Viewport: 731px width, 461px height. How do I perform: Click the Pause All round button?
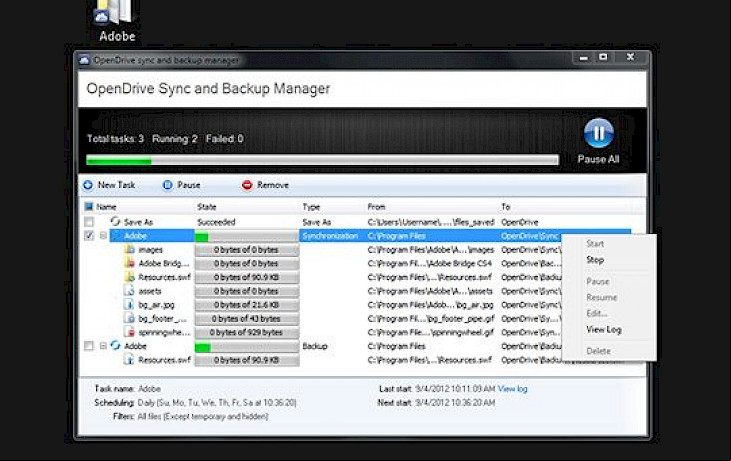598,133
